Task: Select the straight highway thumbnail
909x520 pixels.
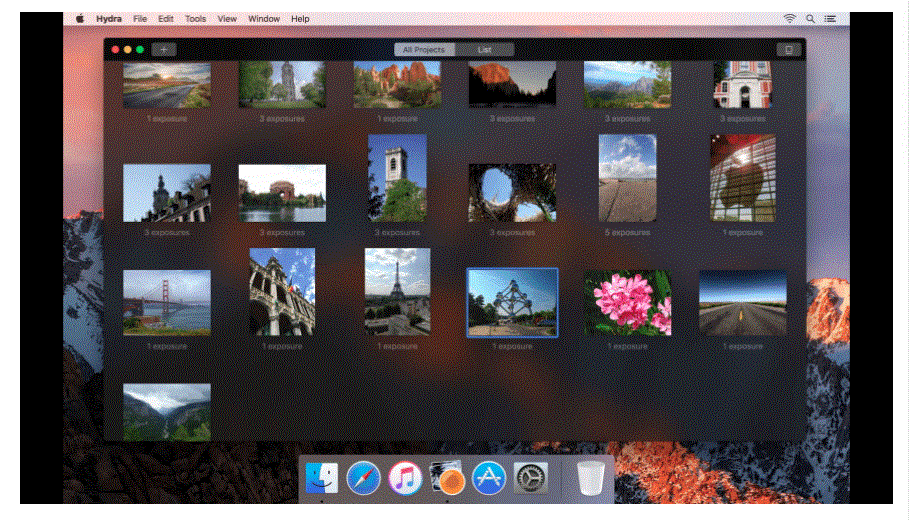Action: tap(743, 303)
